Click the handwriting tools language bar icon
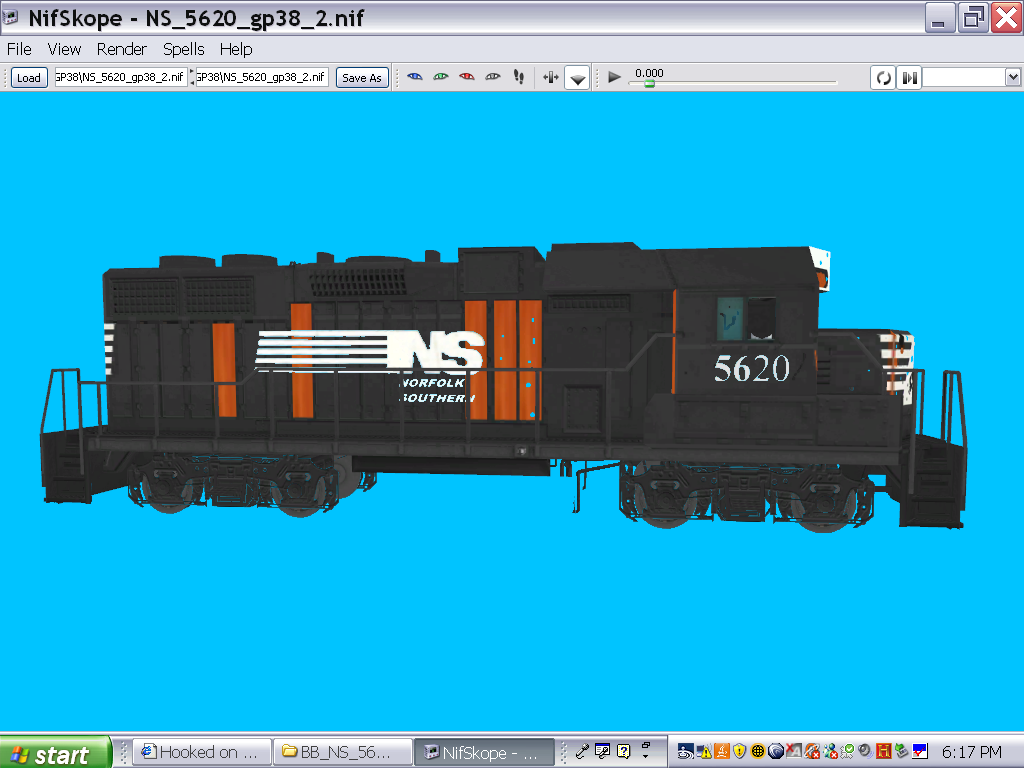Image resolution: width=1024 pixels, height=768 pixels. click(x=603, y=752)
